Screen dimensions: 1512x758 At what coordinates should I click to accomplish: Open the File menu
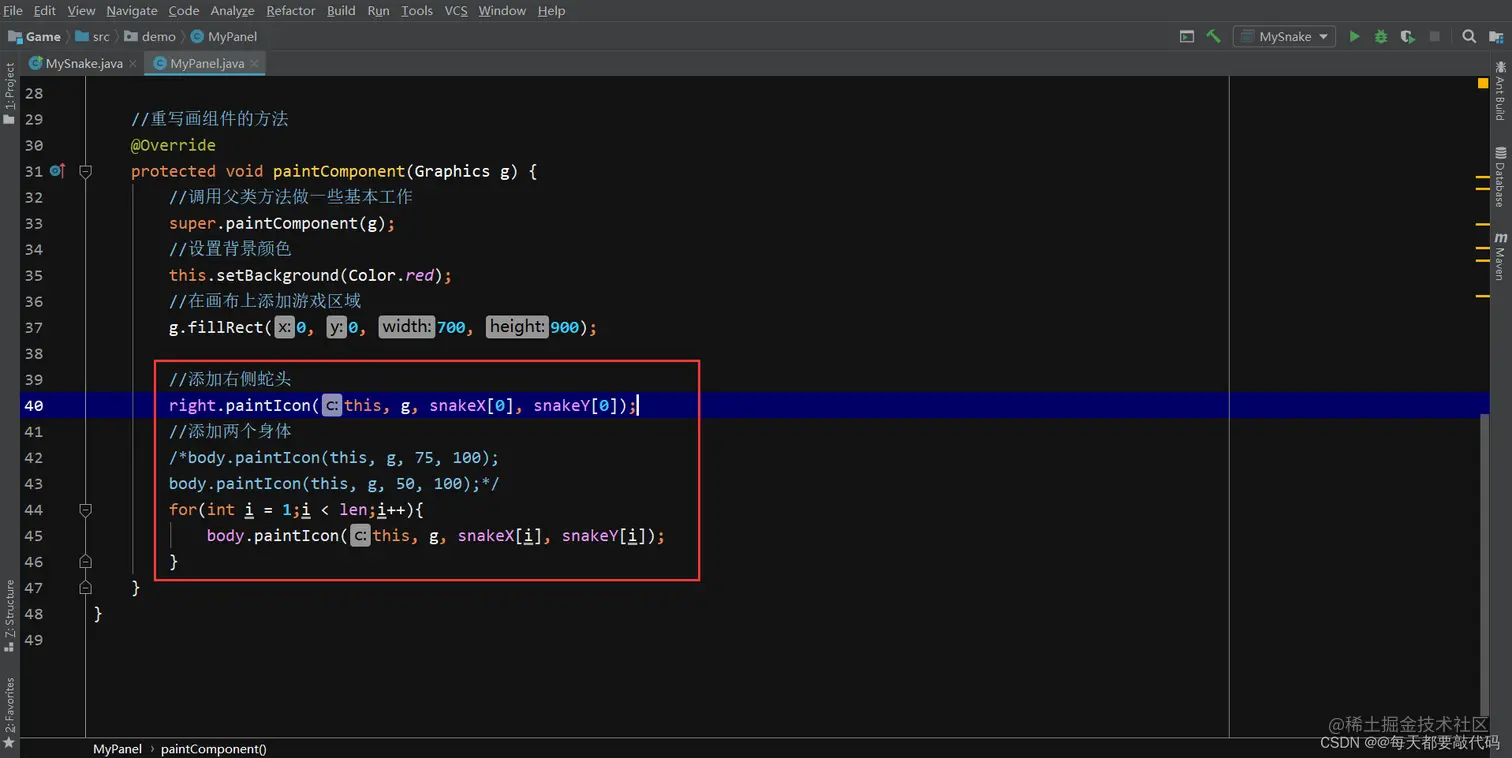click(x=13, y=11)
